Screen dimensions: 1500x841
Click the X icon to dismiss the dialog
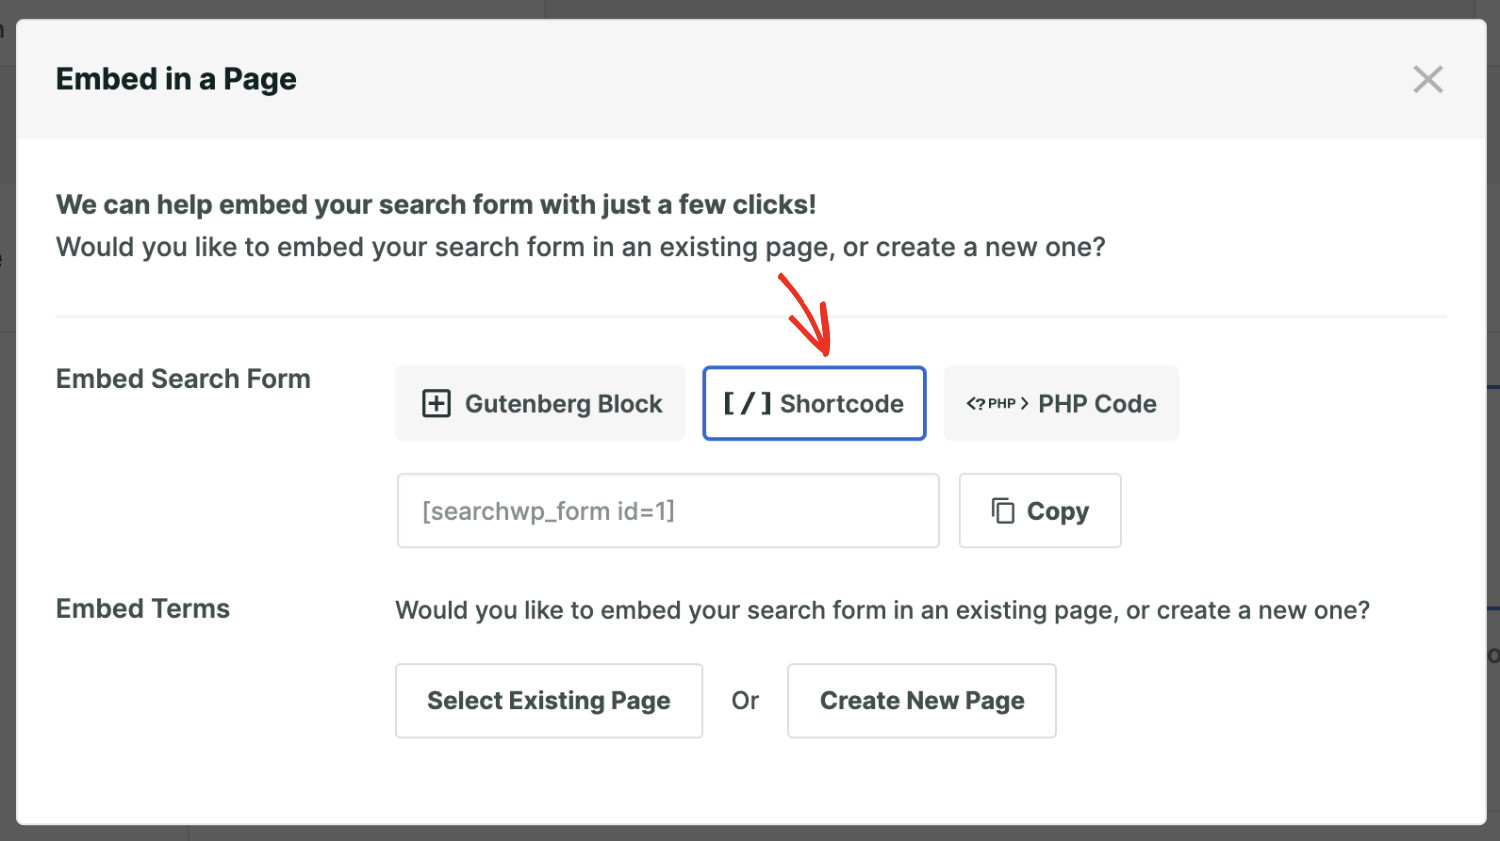click(x=1428, y=79)
